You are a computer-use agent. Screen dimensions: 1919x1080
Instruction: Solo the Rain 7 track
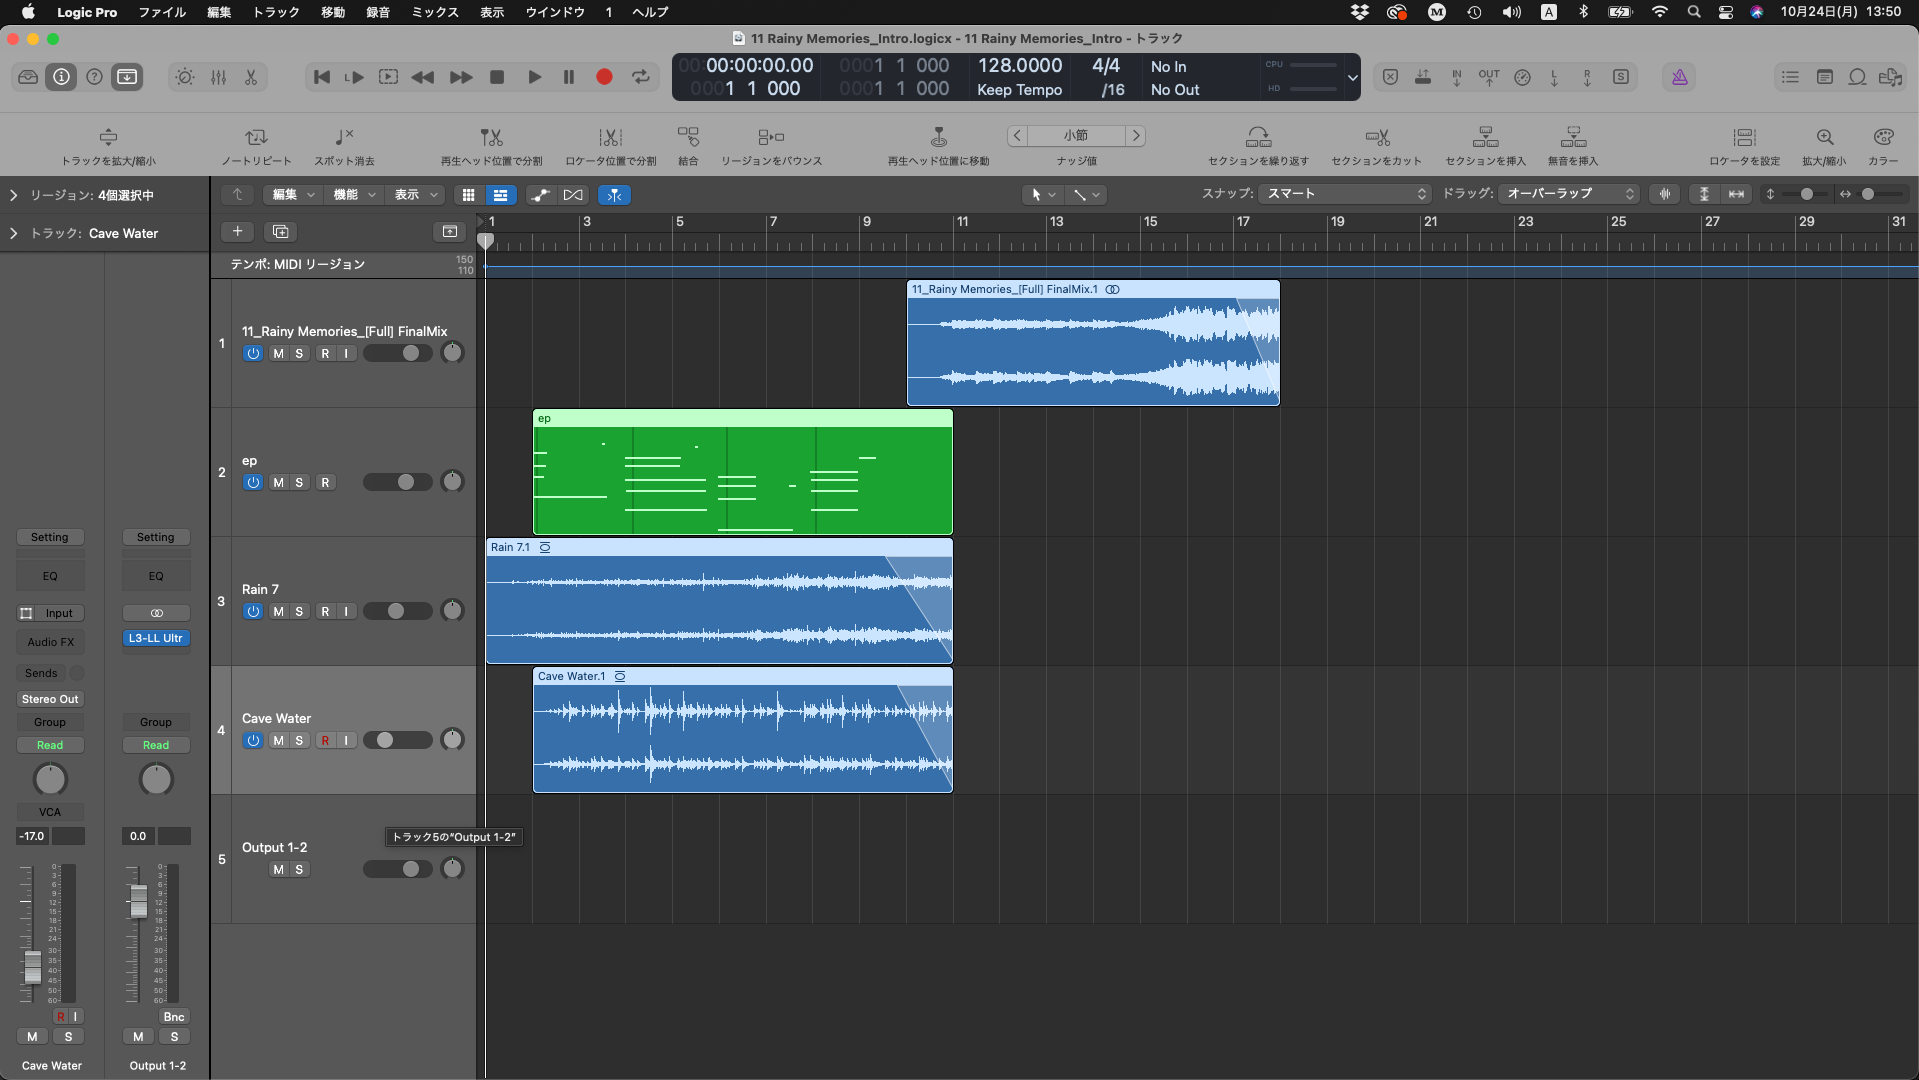pos(299,612)
